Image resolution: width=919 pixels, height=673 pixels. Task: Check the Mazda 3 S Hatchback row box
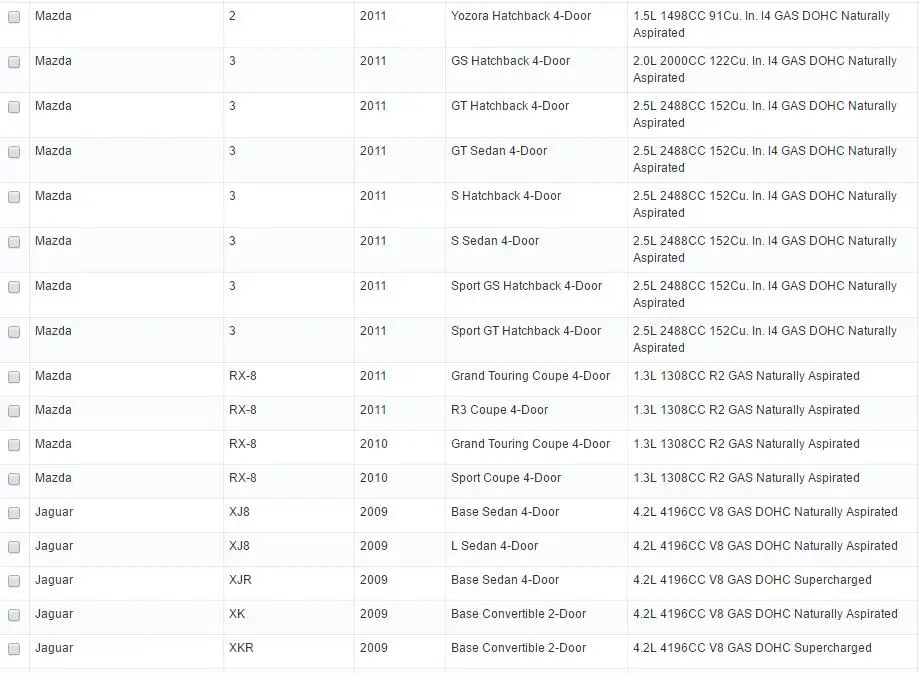(x=14, y=197)
